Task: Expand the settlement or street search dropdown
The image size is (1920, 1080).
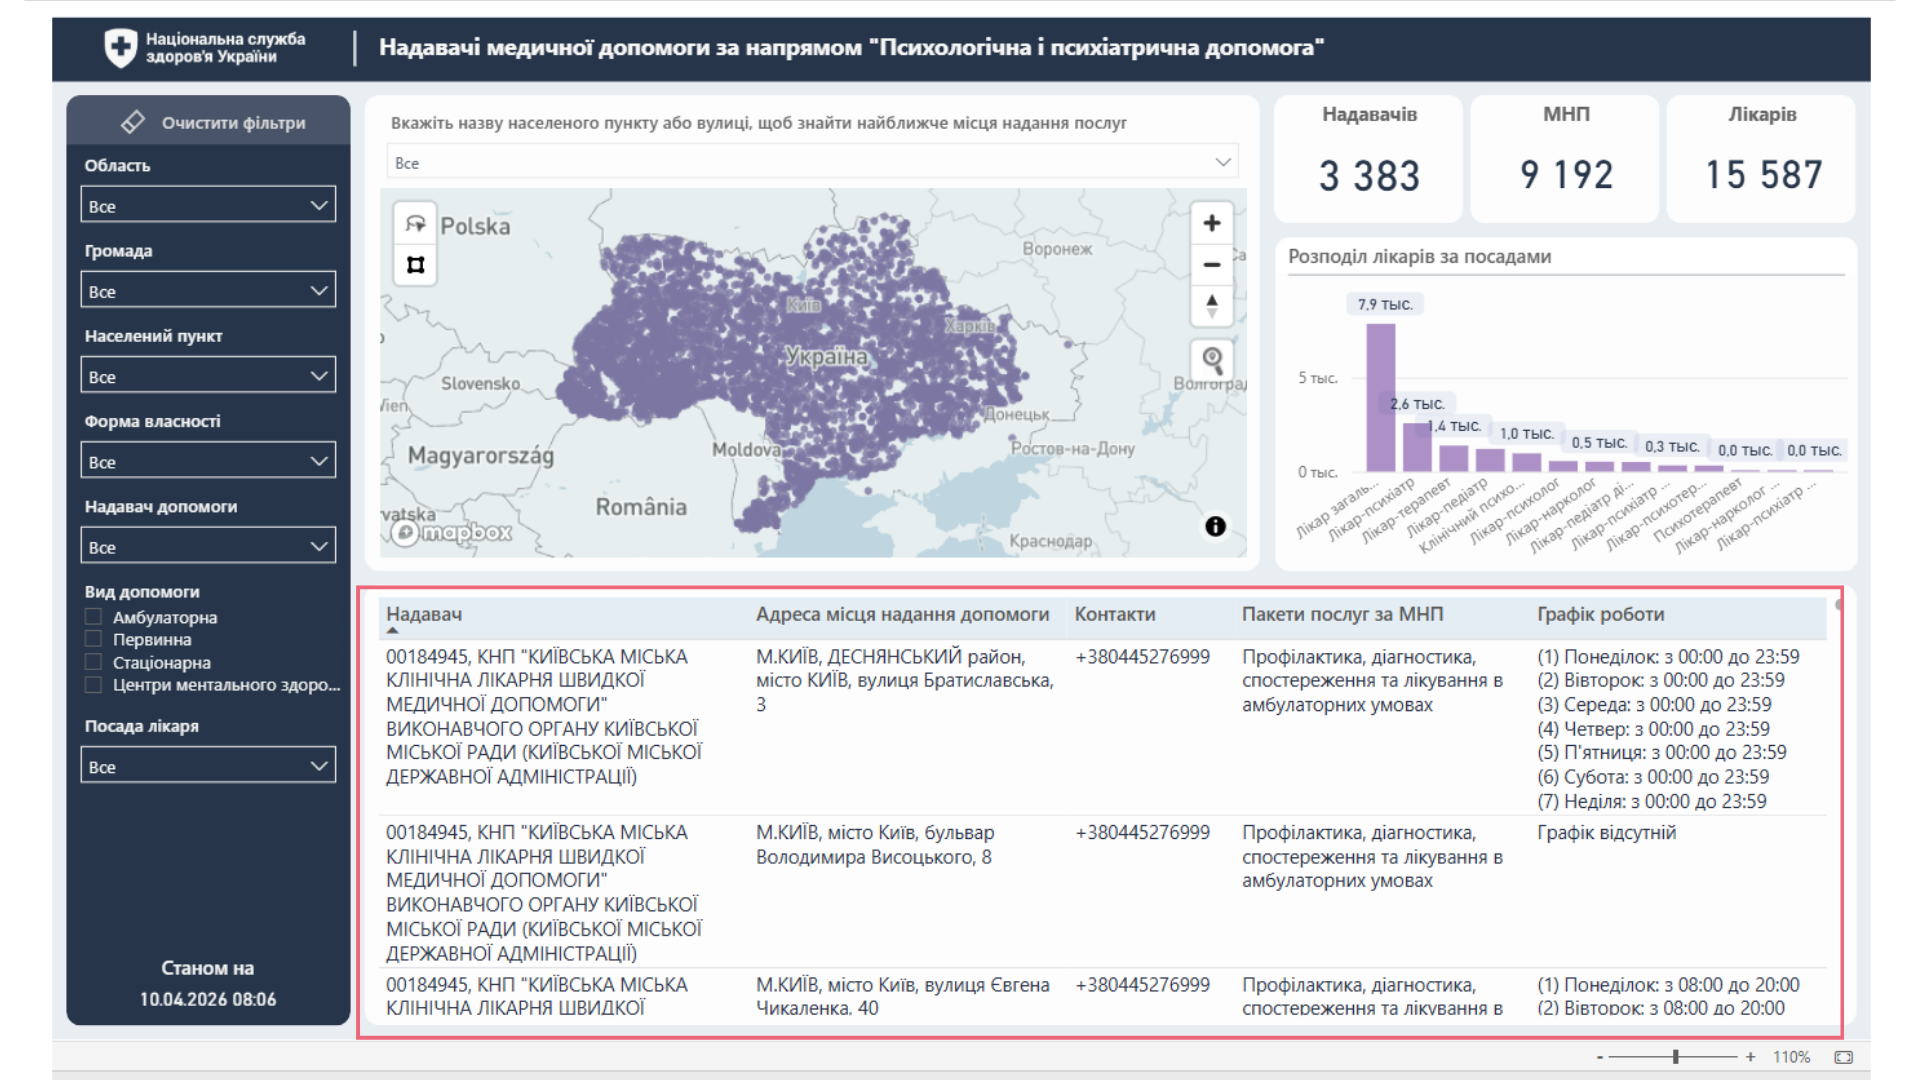Action: coord(812,162)
